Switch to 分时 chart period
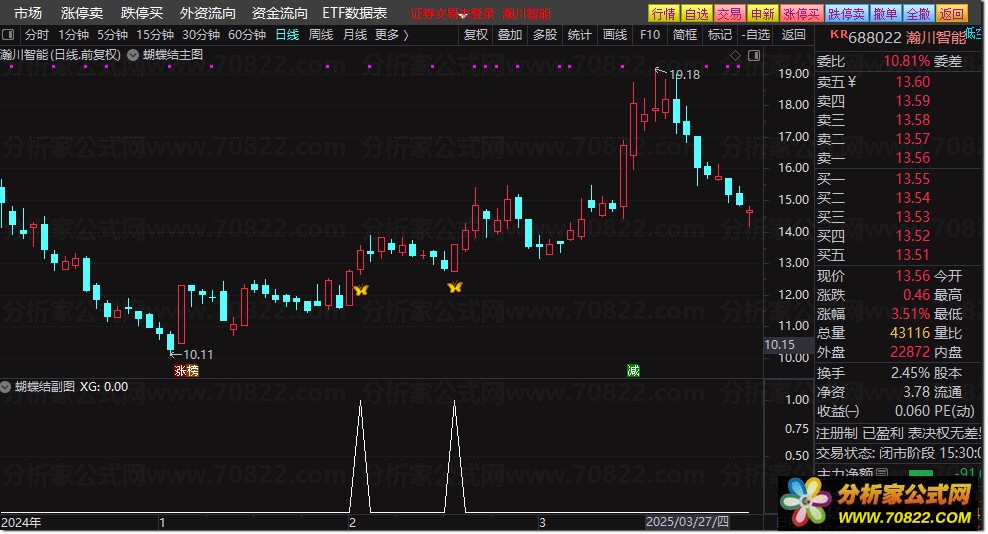The image size is (988, 534). click(x=37, y=35)
